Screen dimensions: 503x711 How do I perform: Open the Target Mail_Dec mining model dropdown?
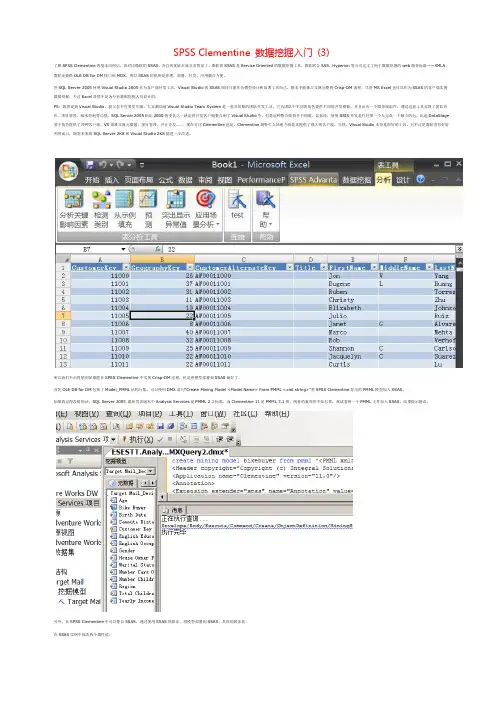(x=151, y=472)
